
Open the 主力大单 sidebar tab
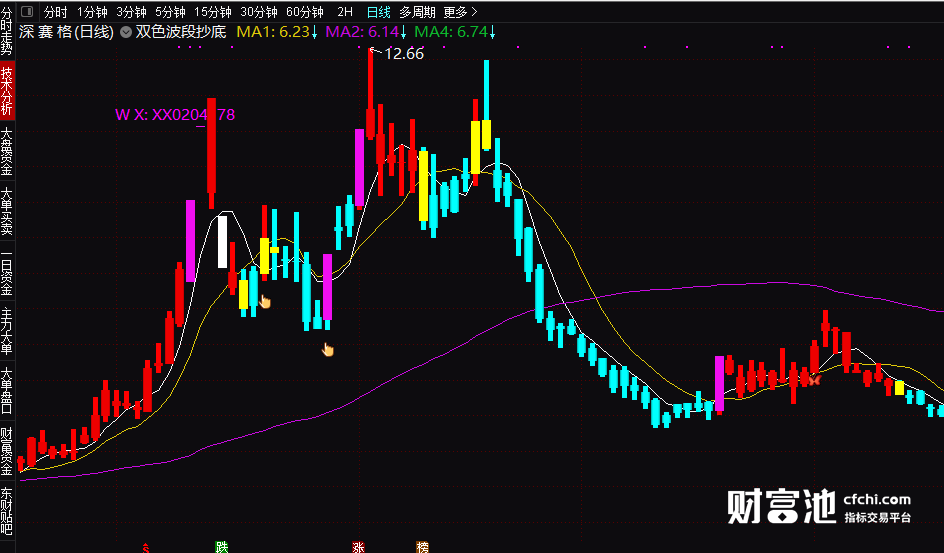[x=7, y=332]
